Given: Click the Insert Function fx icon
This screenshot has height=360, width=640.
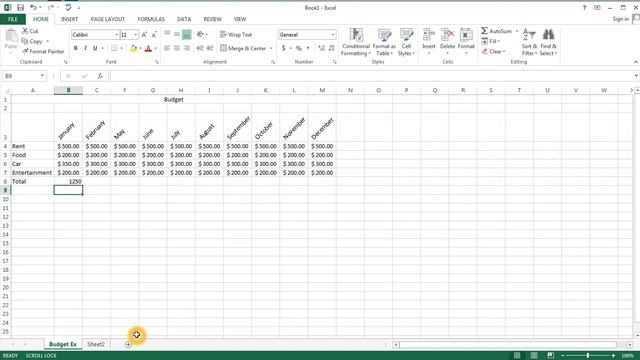Looking at the screenshot, I should click(100, 76).
